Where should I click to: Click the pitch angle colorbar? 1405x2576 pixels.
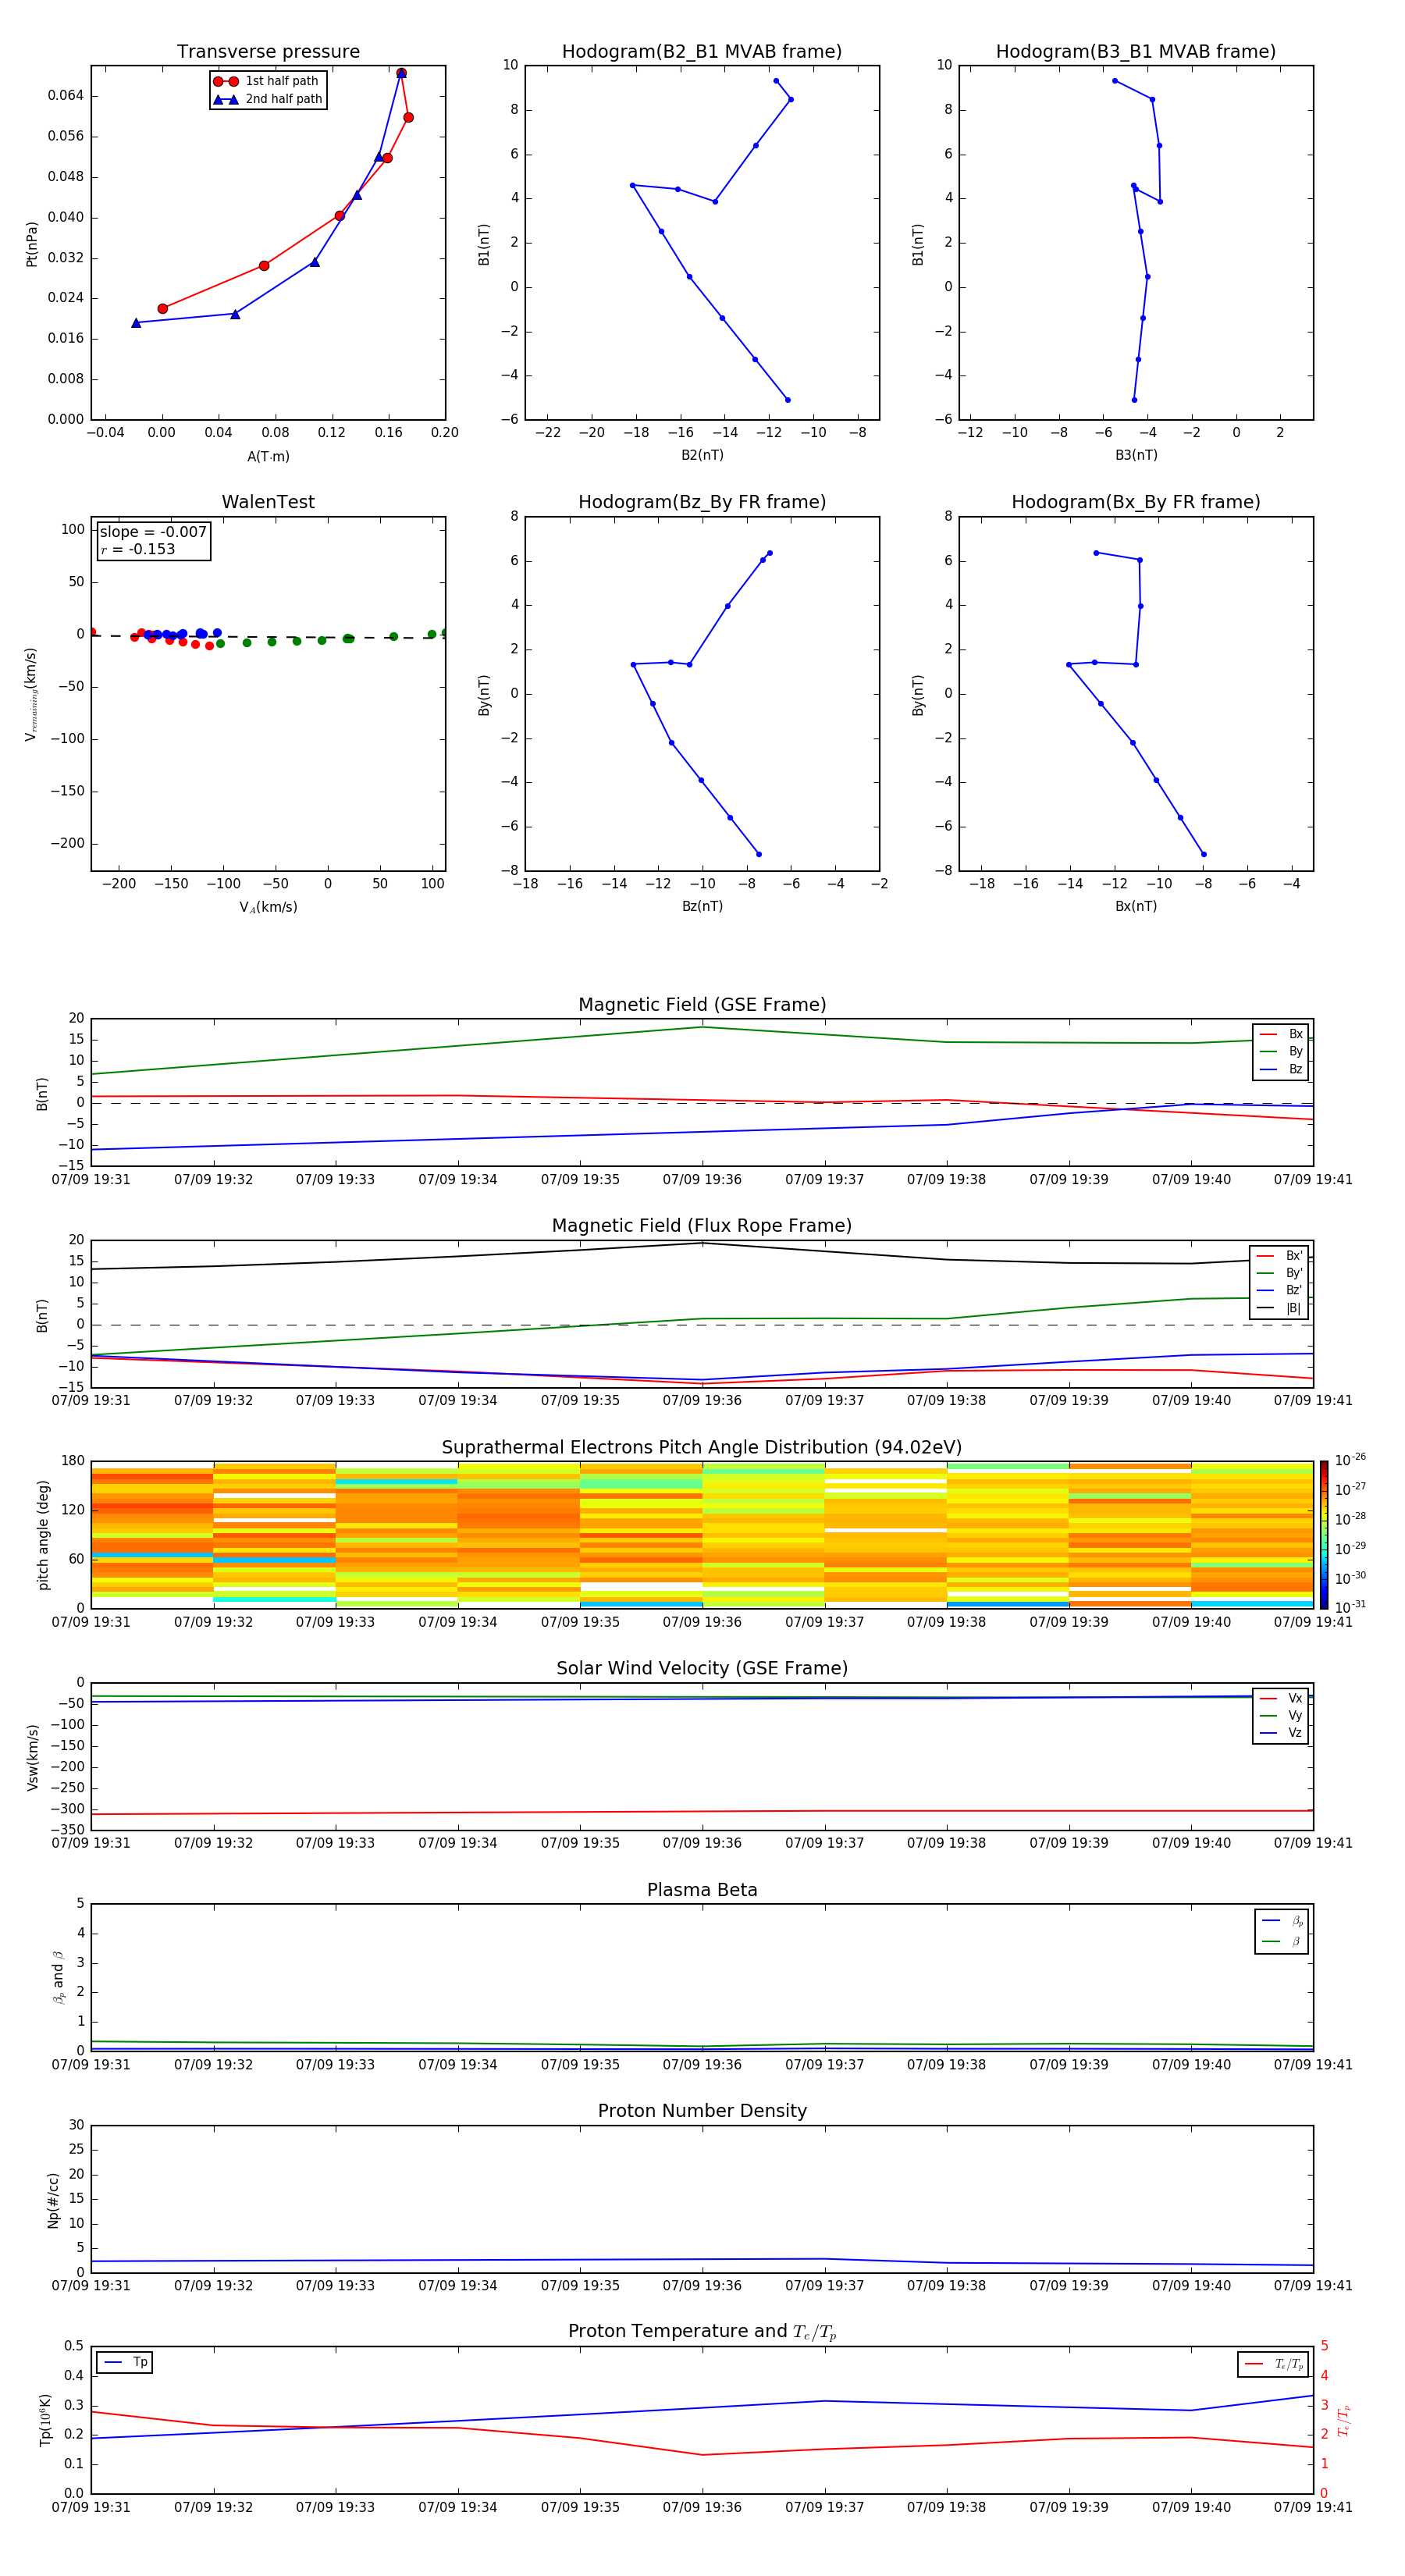[1324, 1534]
